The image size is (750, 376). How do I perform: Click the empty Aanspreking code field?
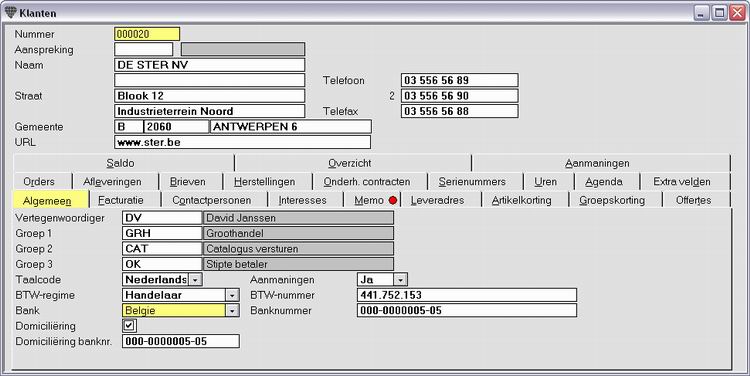[143, 49]
